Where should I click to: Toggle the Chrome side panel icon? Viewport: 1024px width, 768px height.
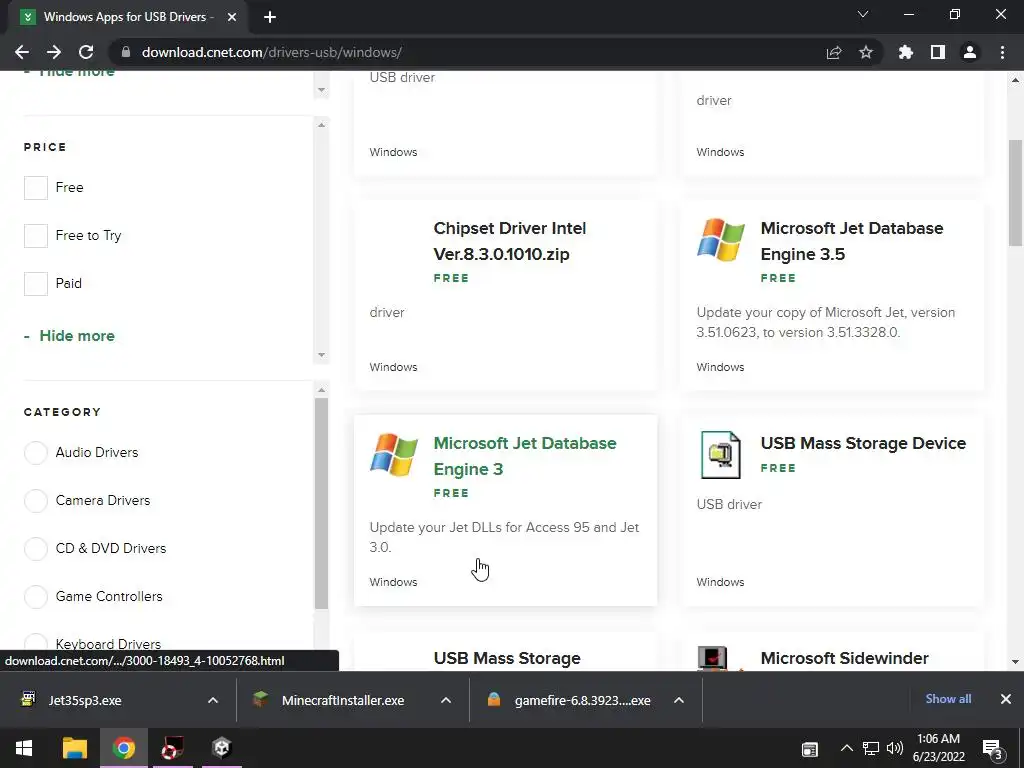coord(938,52)
